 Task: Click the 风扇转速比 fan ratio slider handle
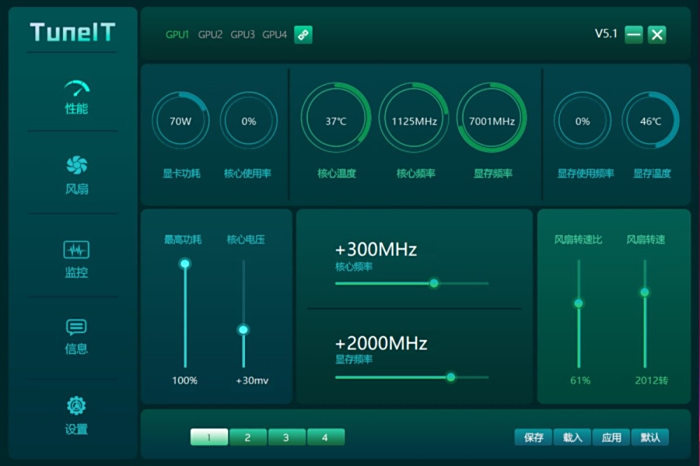tap(579, 304)
